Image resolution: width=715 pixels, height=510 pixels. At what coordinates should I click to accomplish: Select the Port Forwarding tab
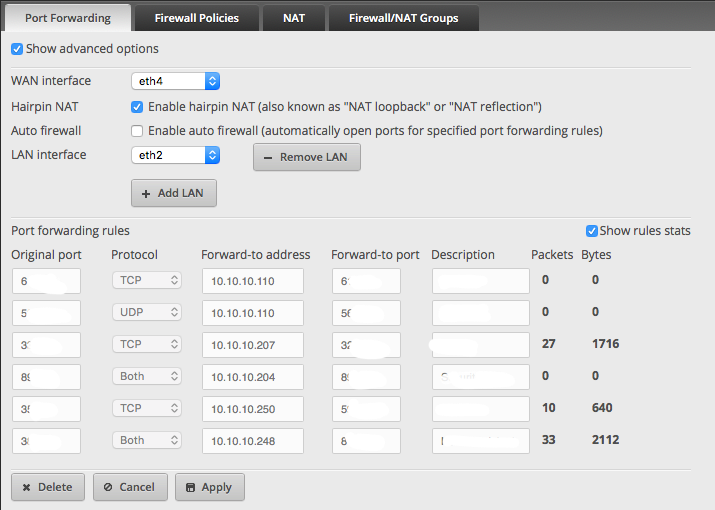coord(68,18)
